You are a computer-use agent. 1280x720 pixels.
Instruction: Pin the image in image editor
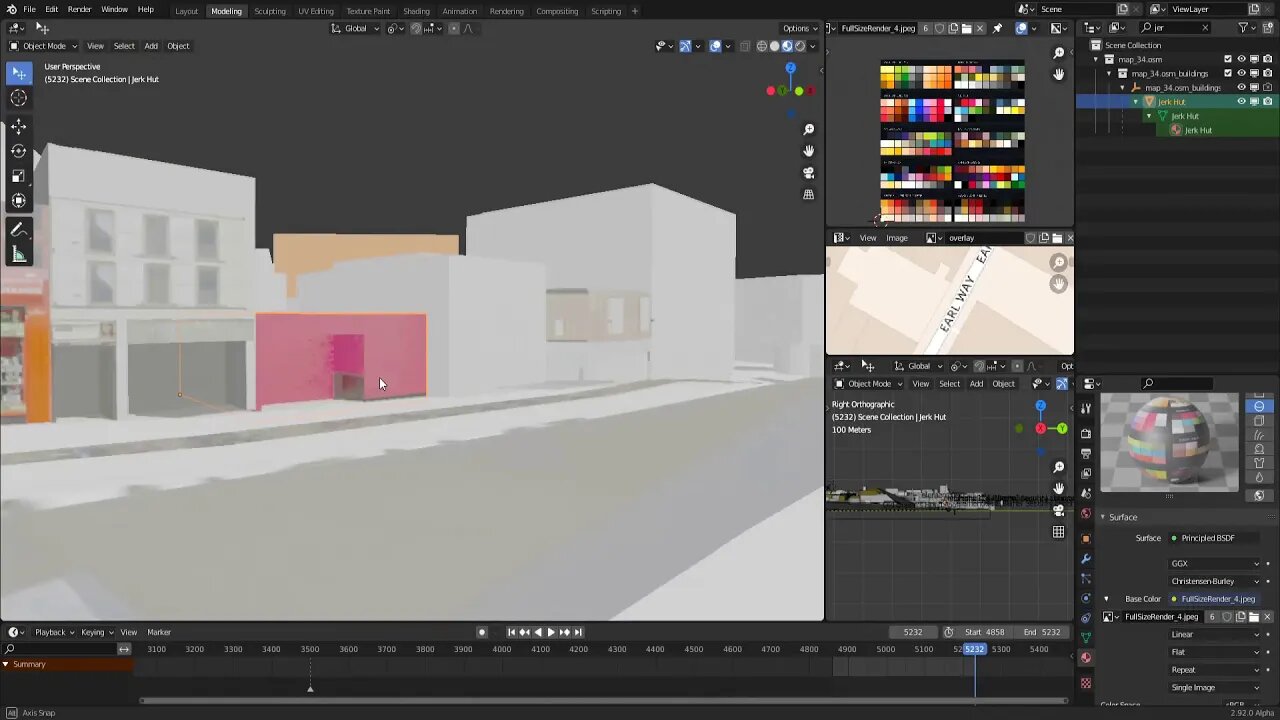pyautogui.click(x=997, y=28)
